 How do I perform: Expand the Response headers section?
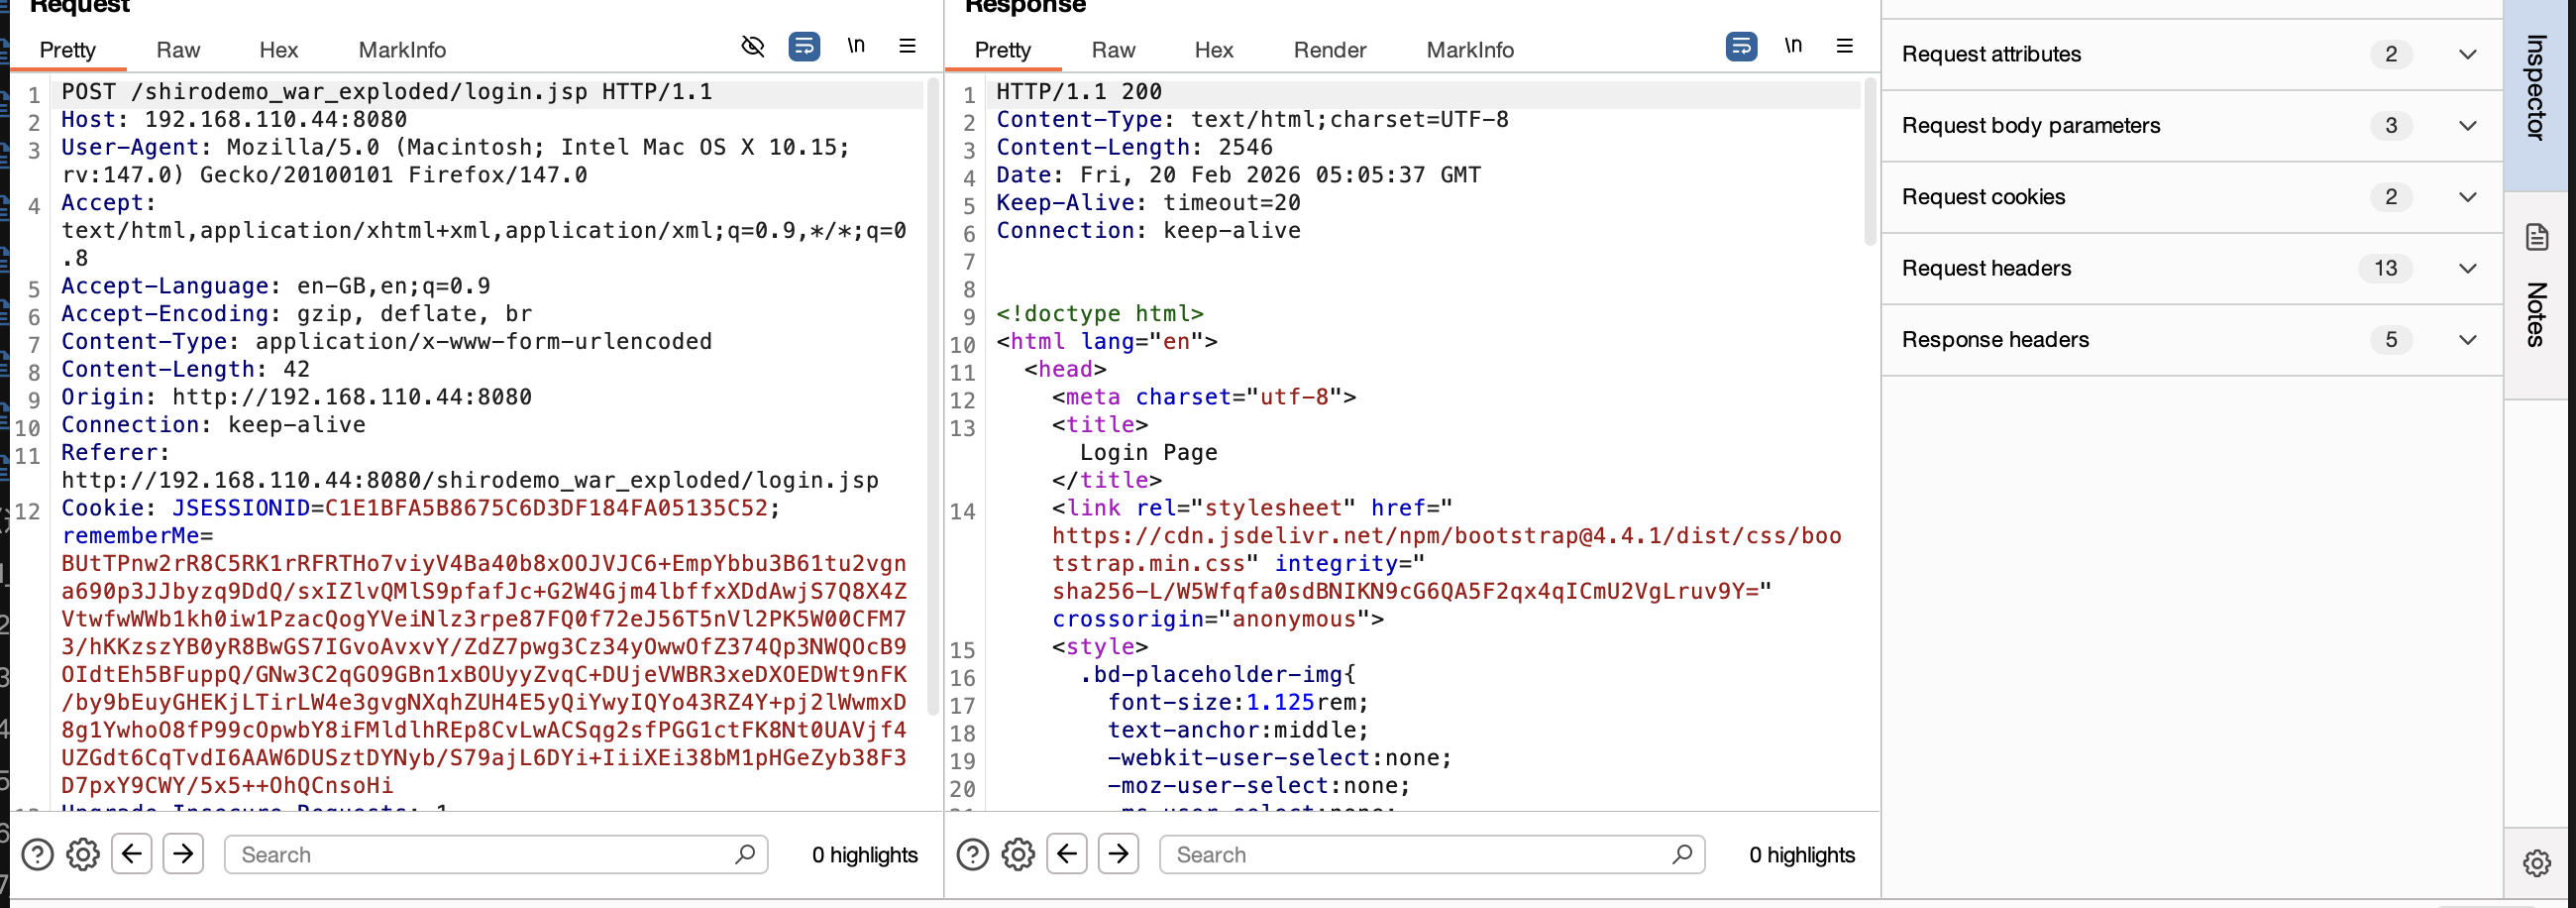pos(2467,339)
